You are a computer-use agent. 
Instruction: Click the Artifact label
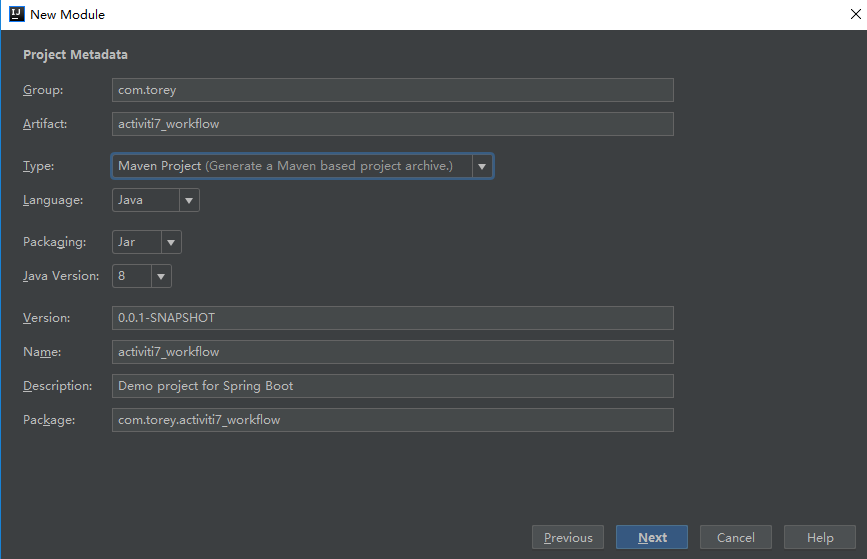pyautogui.click(x=45, y=124)
